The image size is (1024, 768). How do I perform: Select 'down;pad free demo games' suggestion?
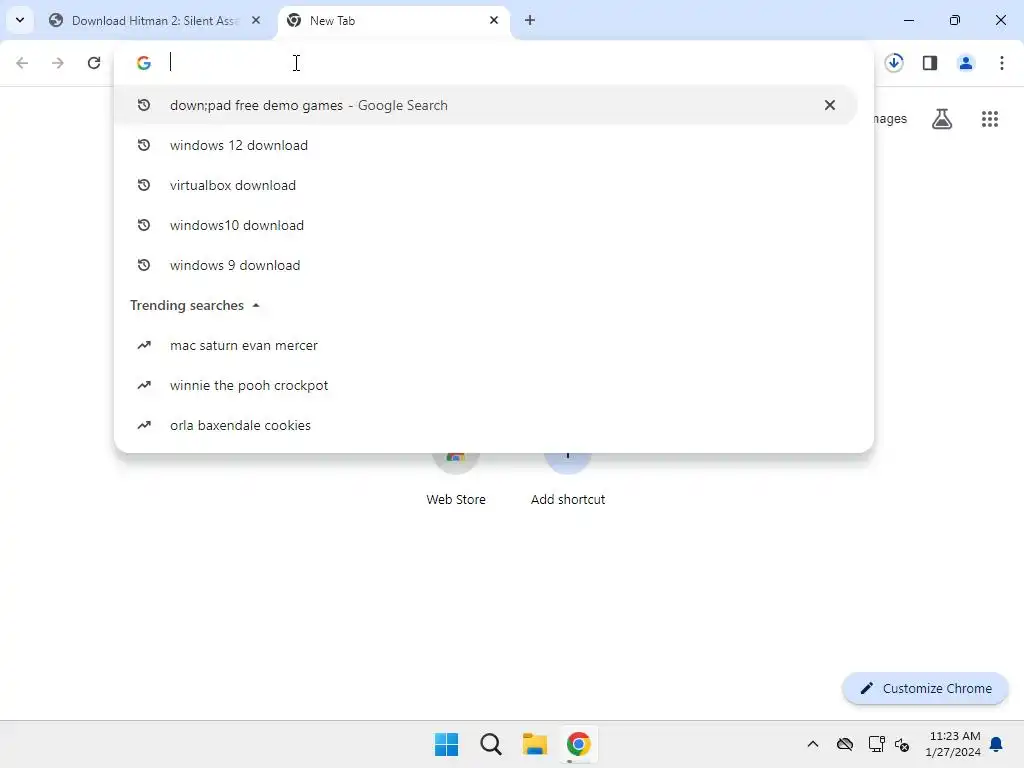tap(486, 105)
